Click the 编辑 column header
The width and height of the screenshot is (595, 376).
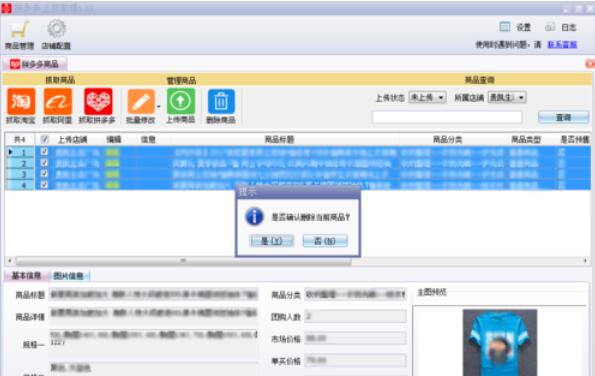point(113,140)
